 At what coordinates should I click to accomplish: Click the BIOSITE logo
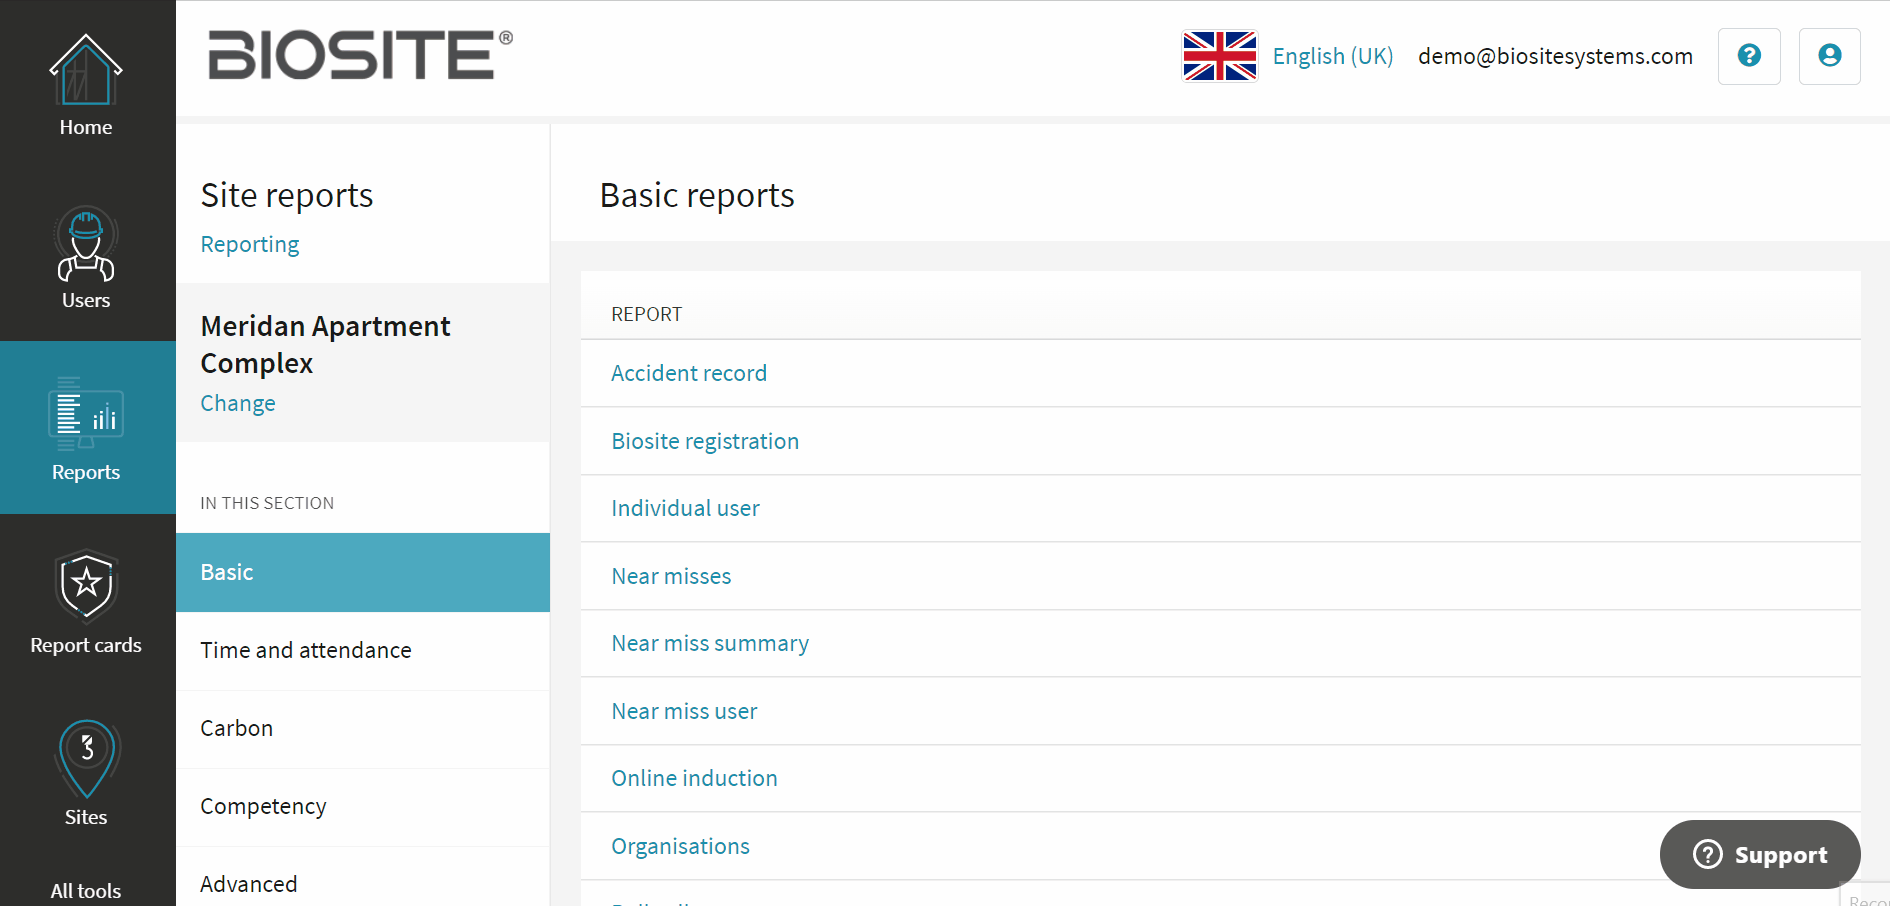coord(360,55)
